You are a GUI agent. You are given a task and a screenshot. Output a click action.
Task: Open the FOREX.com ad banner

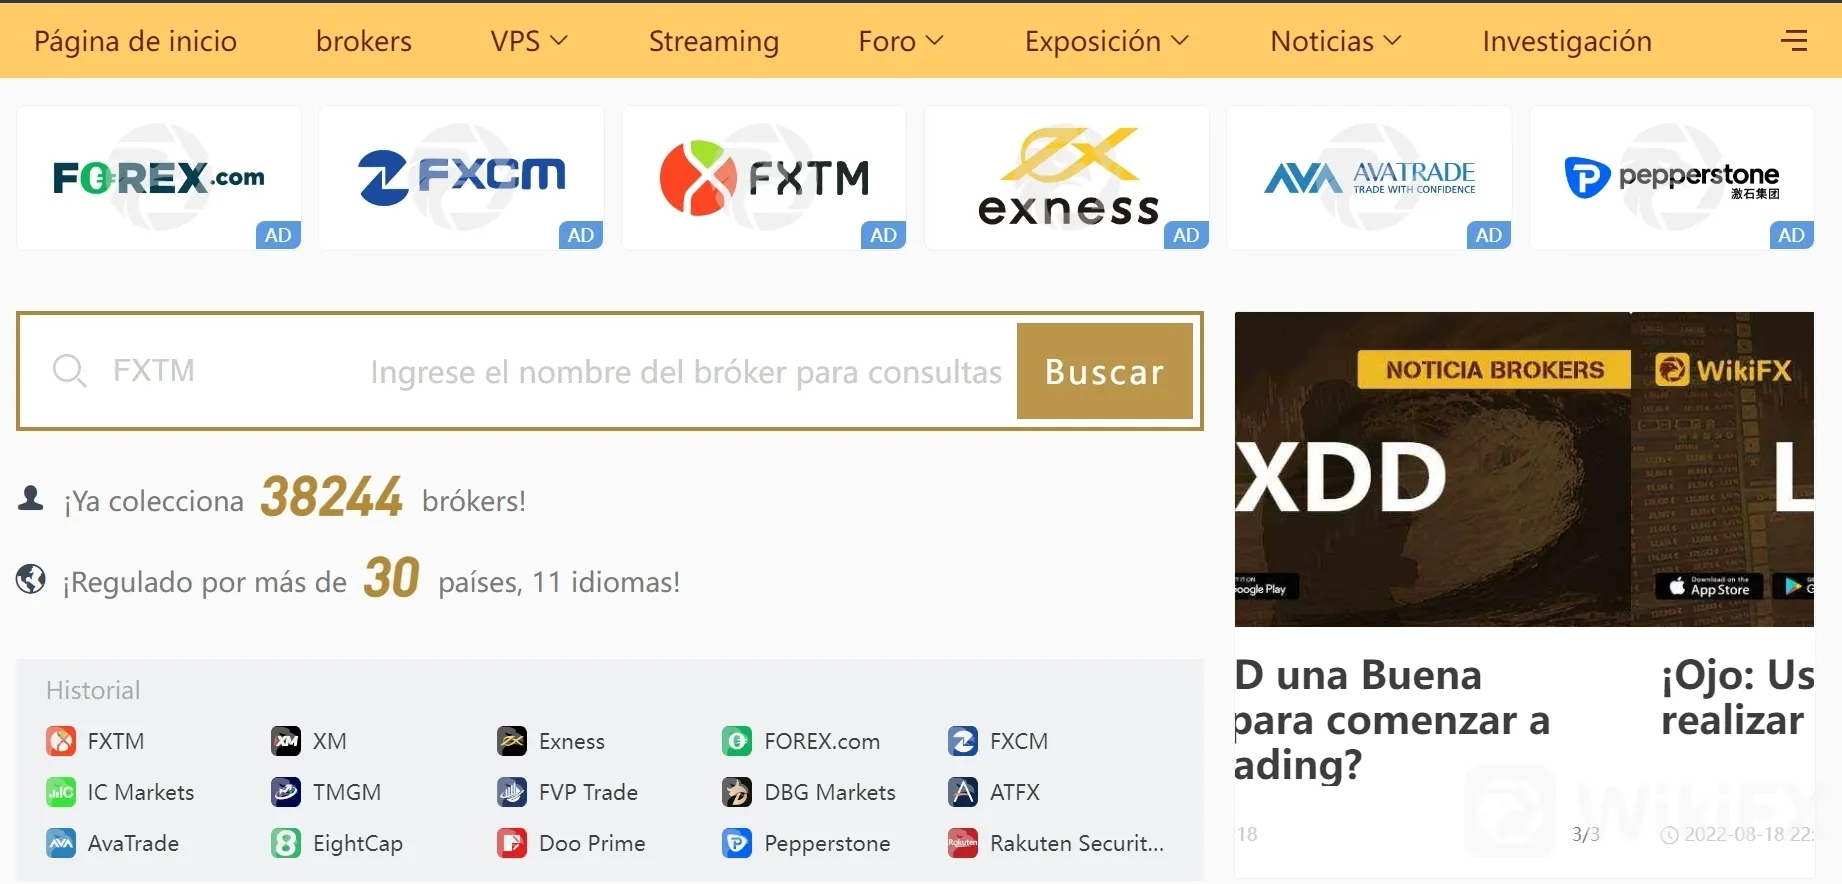[x=159, y=178]
